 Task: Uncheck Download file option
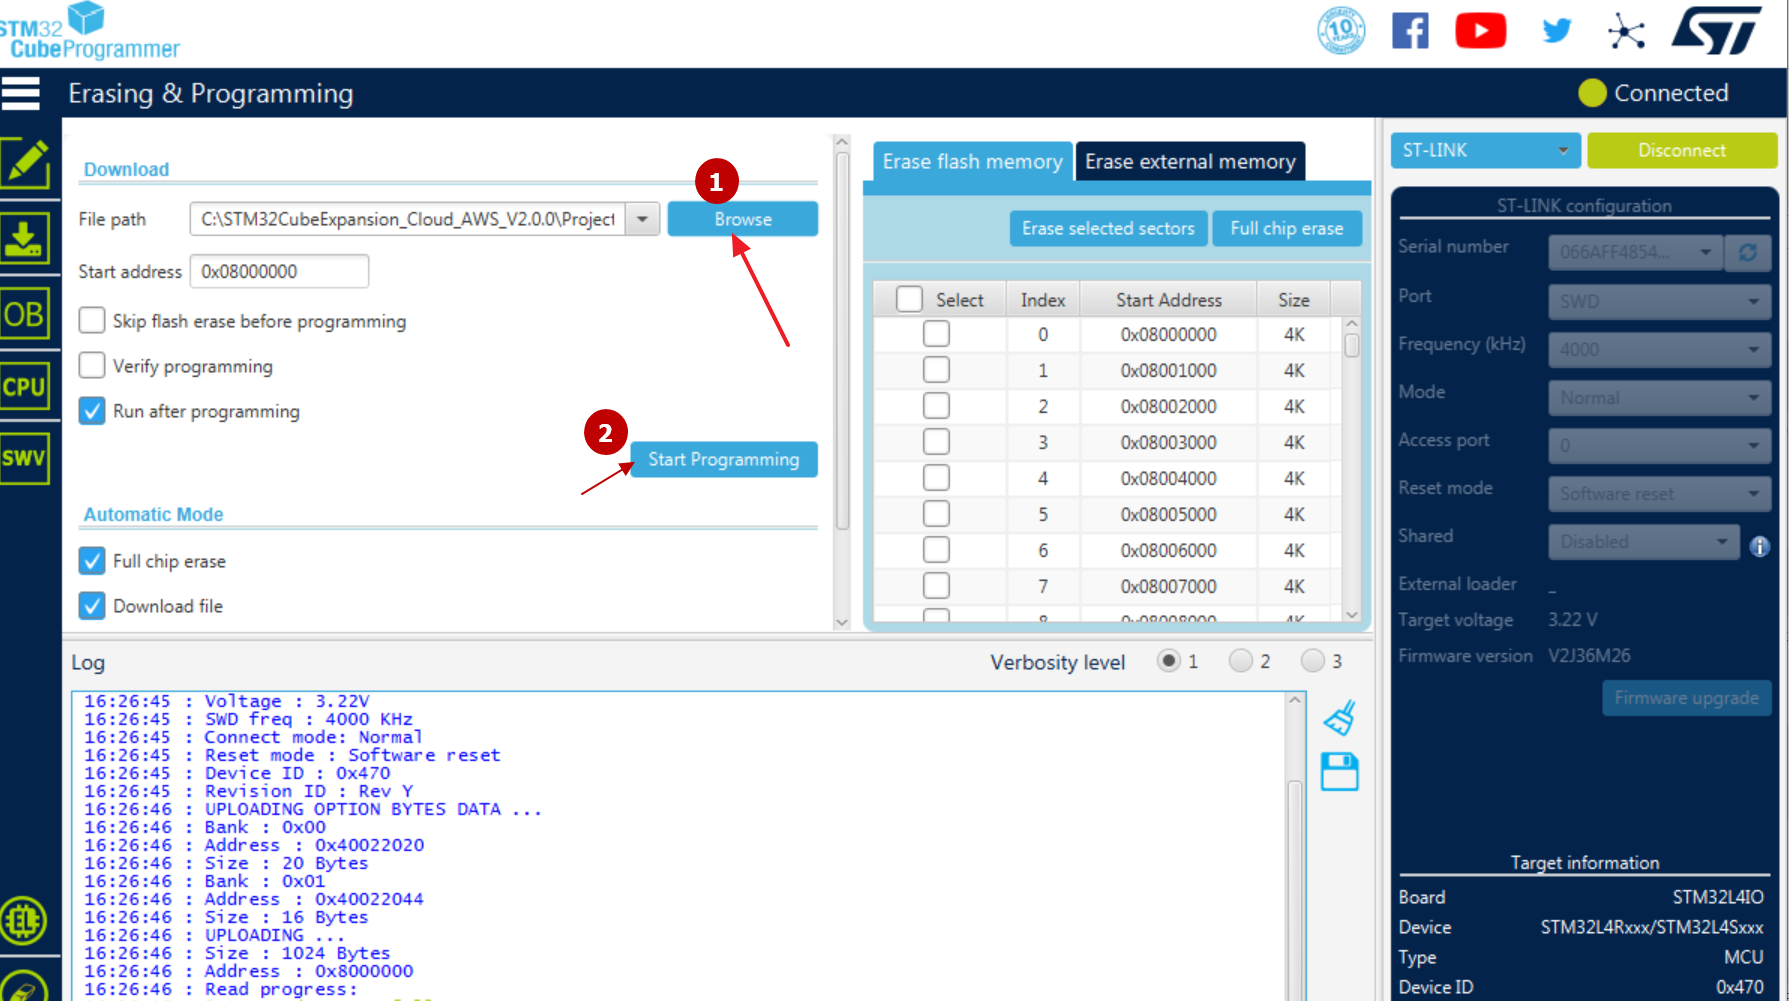pos(92,606)
